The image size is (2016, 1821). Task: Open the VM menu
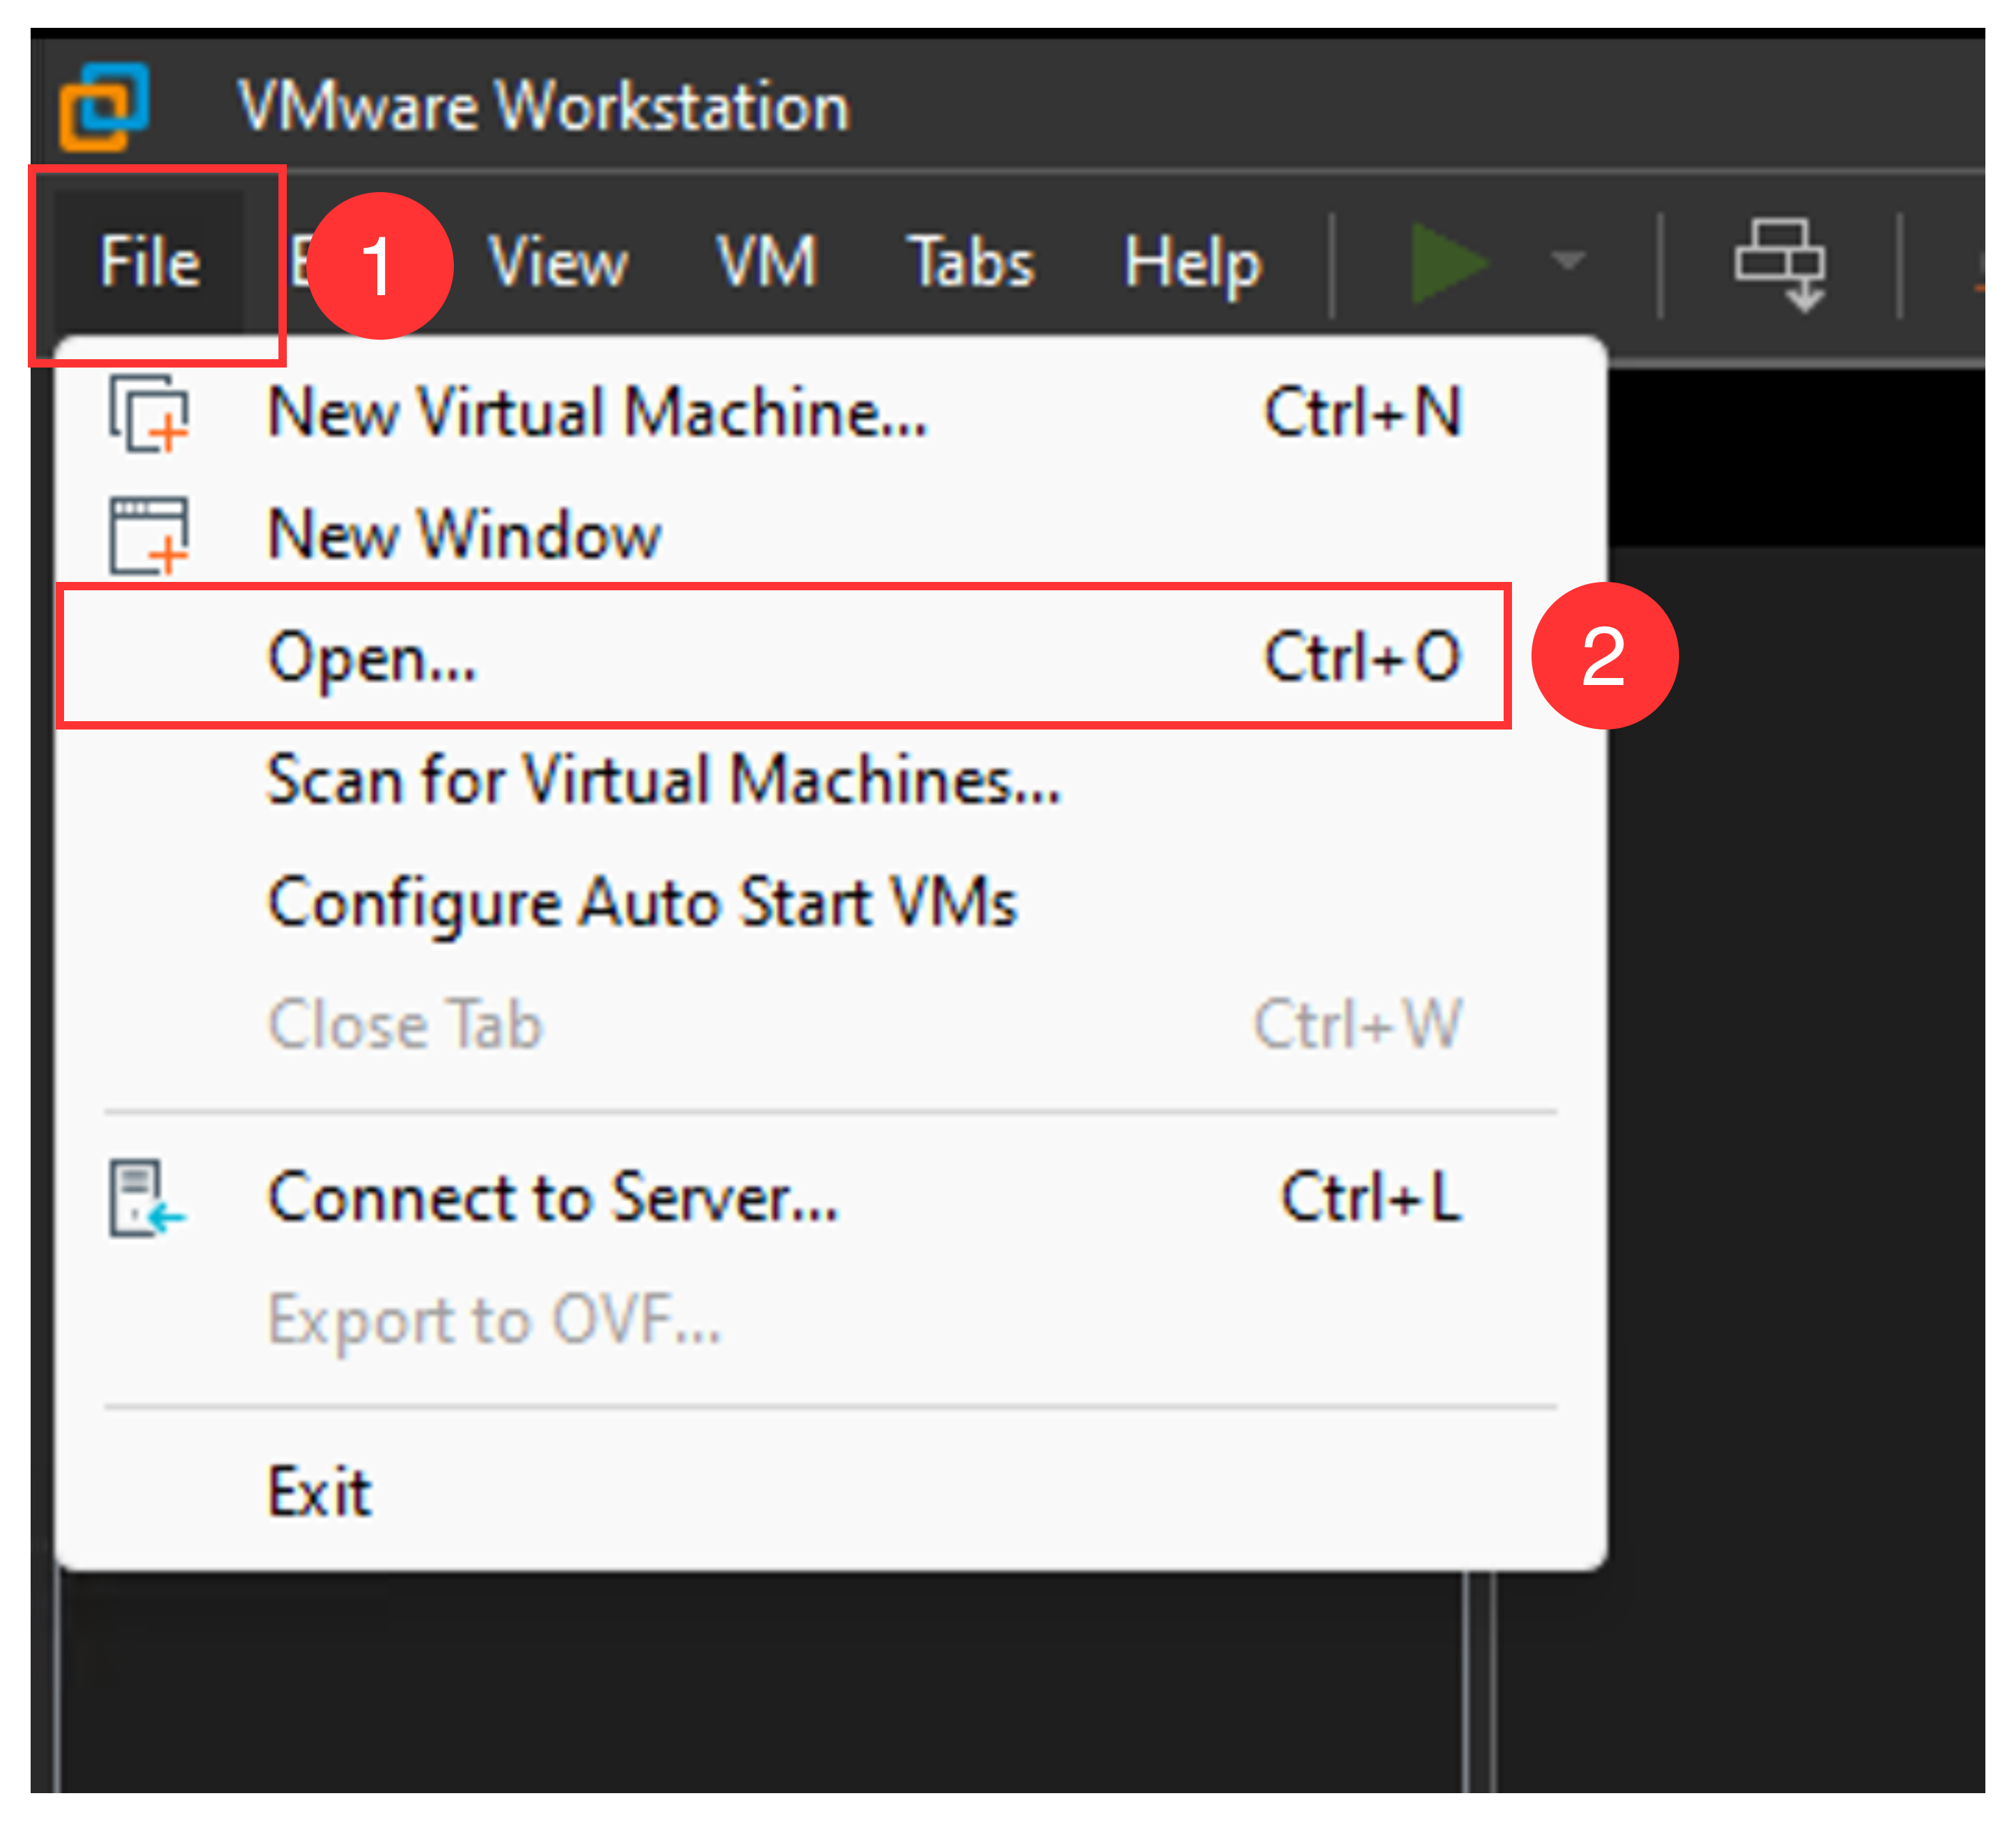[x=767, y=262]
